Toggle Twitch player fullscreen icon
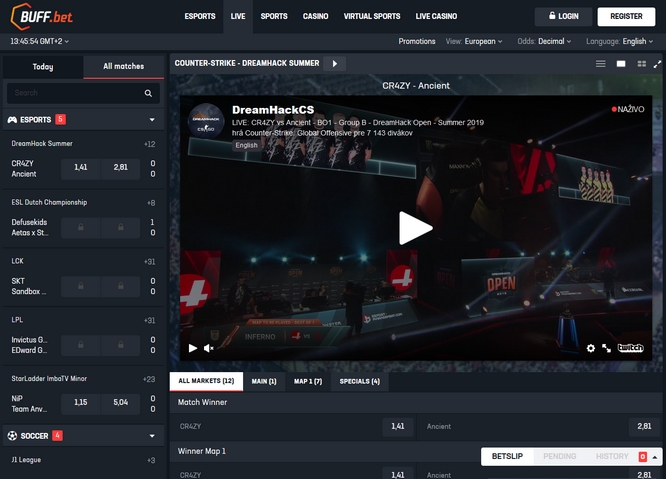Screen dimensions: 666x479 click(x=607, y=348)
